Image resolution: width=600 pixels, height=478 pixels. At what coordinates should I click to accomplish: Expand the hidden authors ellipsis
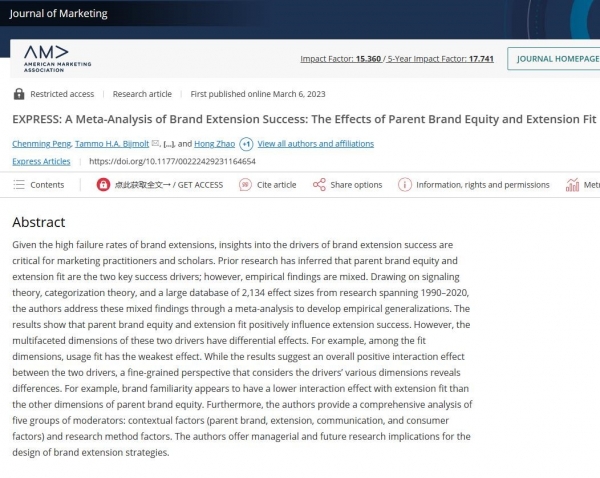(x=169, y=144)
